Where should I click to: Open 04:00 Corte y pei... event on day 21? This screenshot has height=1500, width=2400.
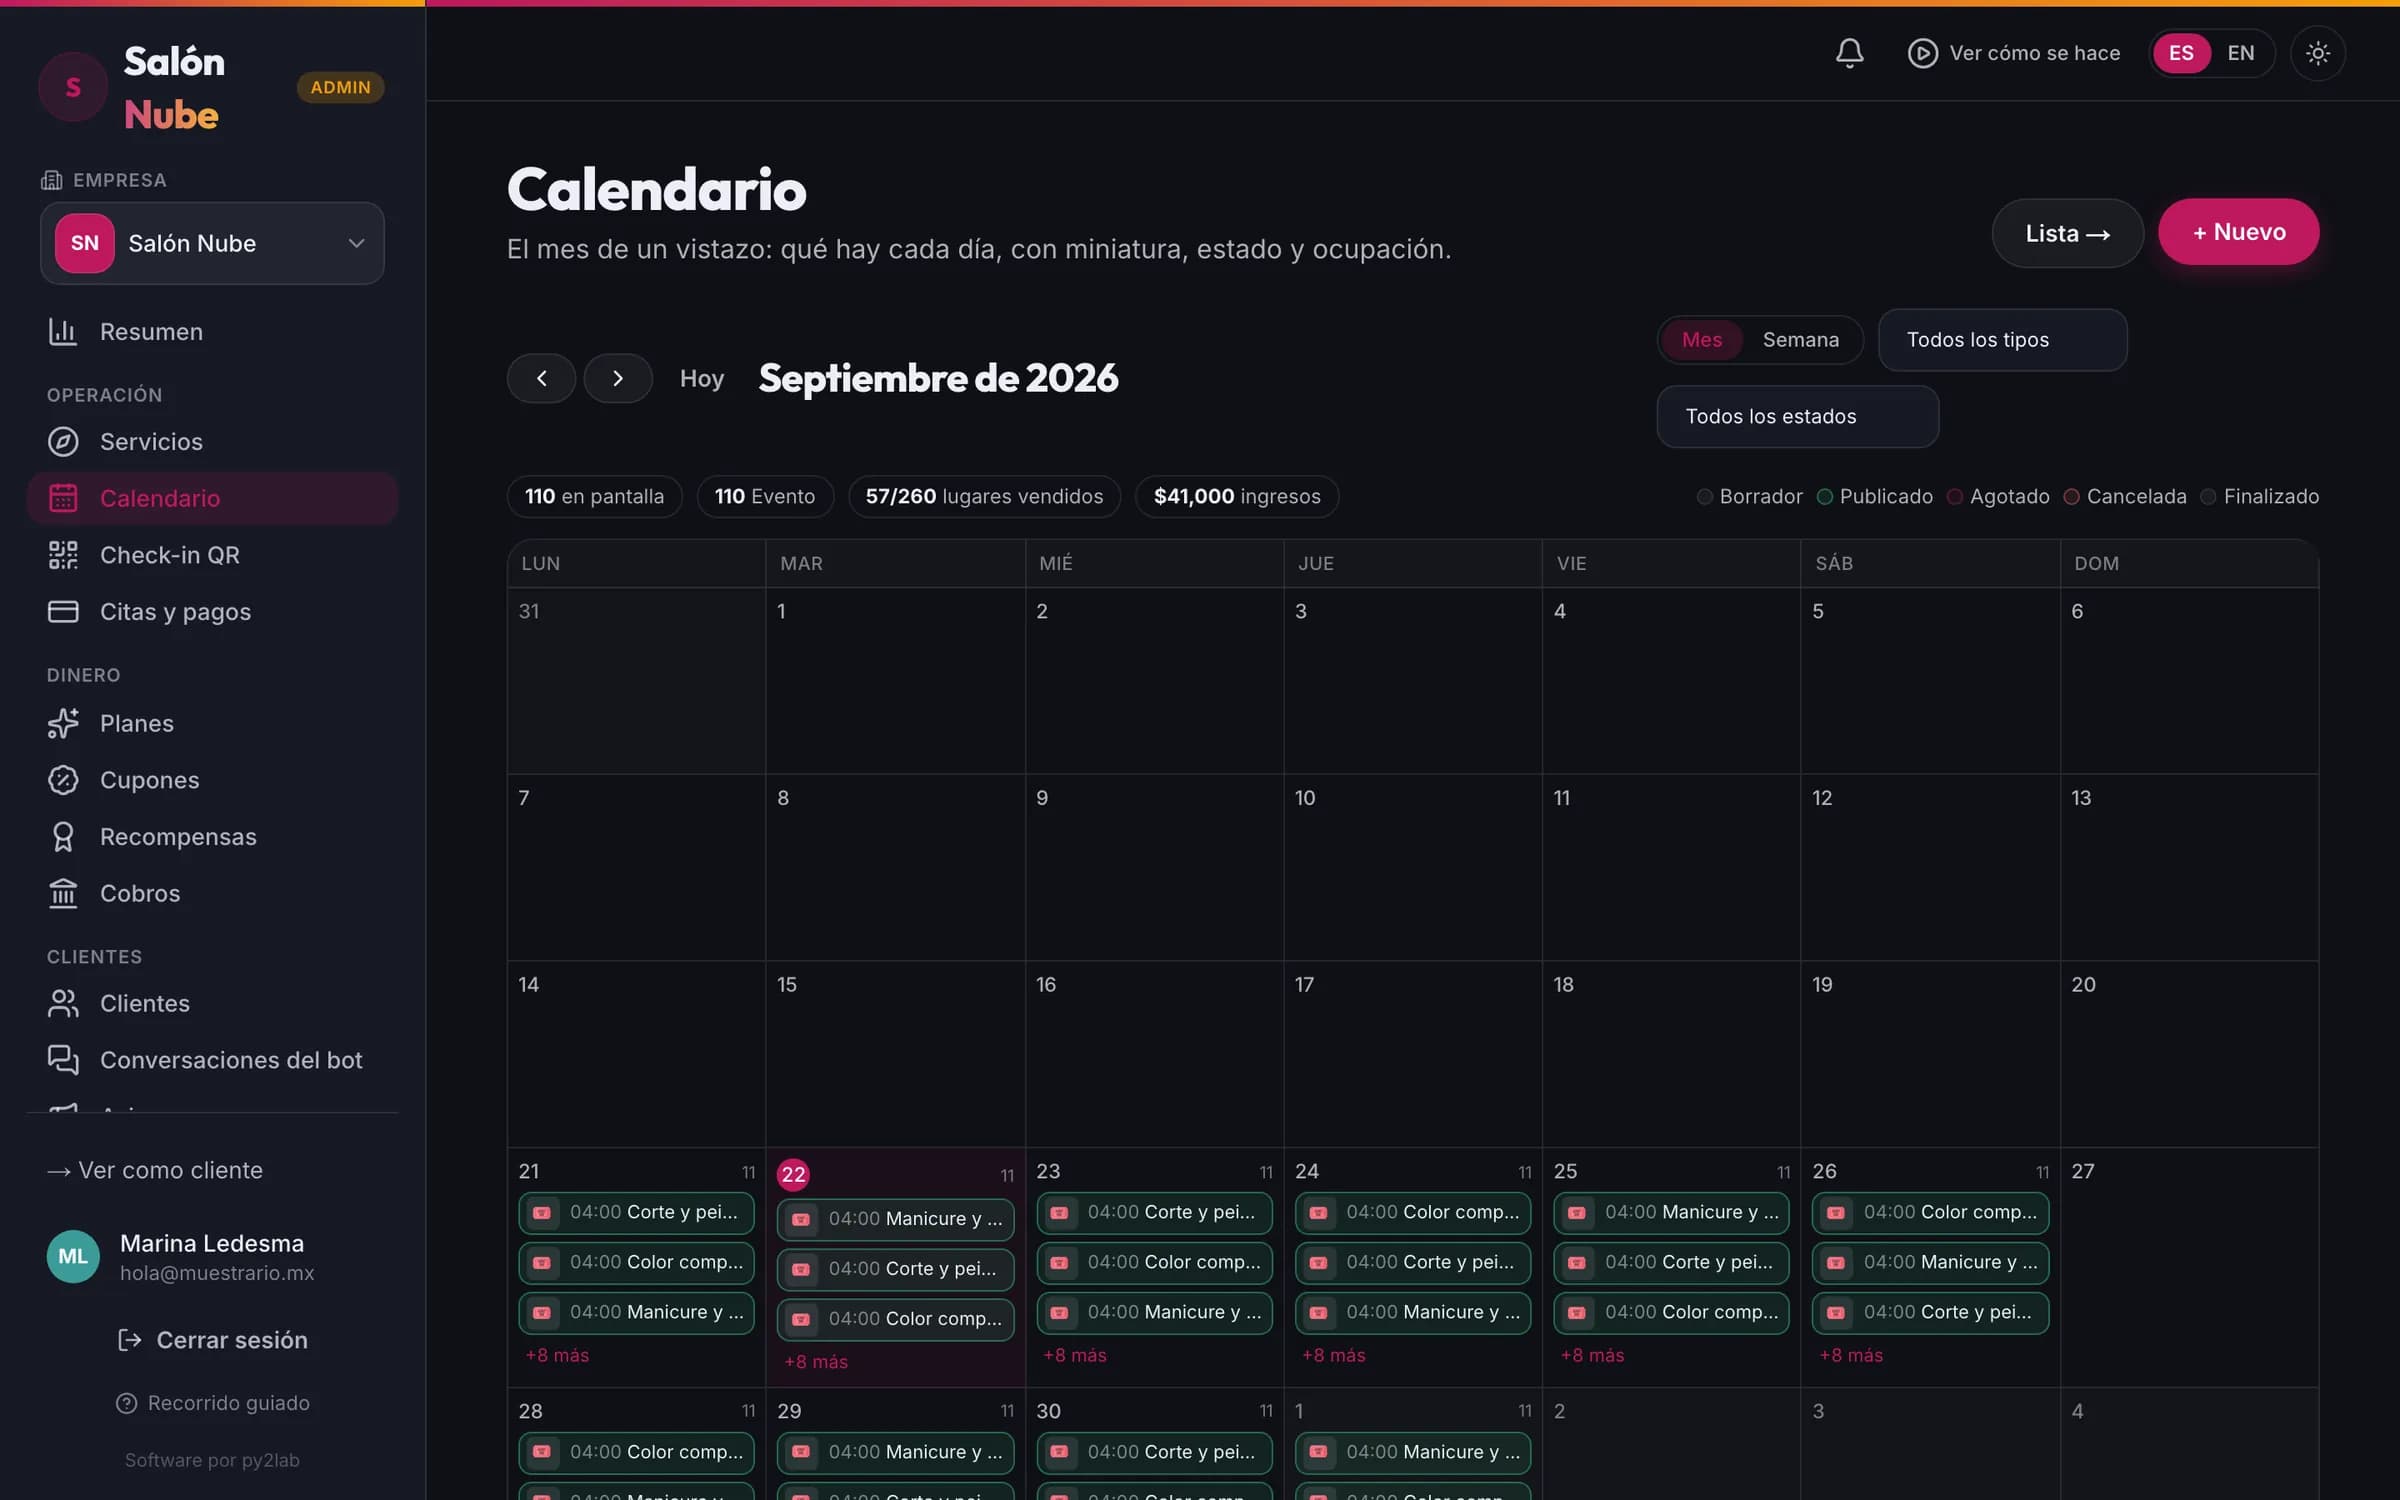click(636, 1212)
